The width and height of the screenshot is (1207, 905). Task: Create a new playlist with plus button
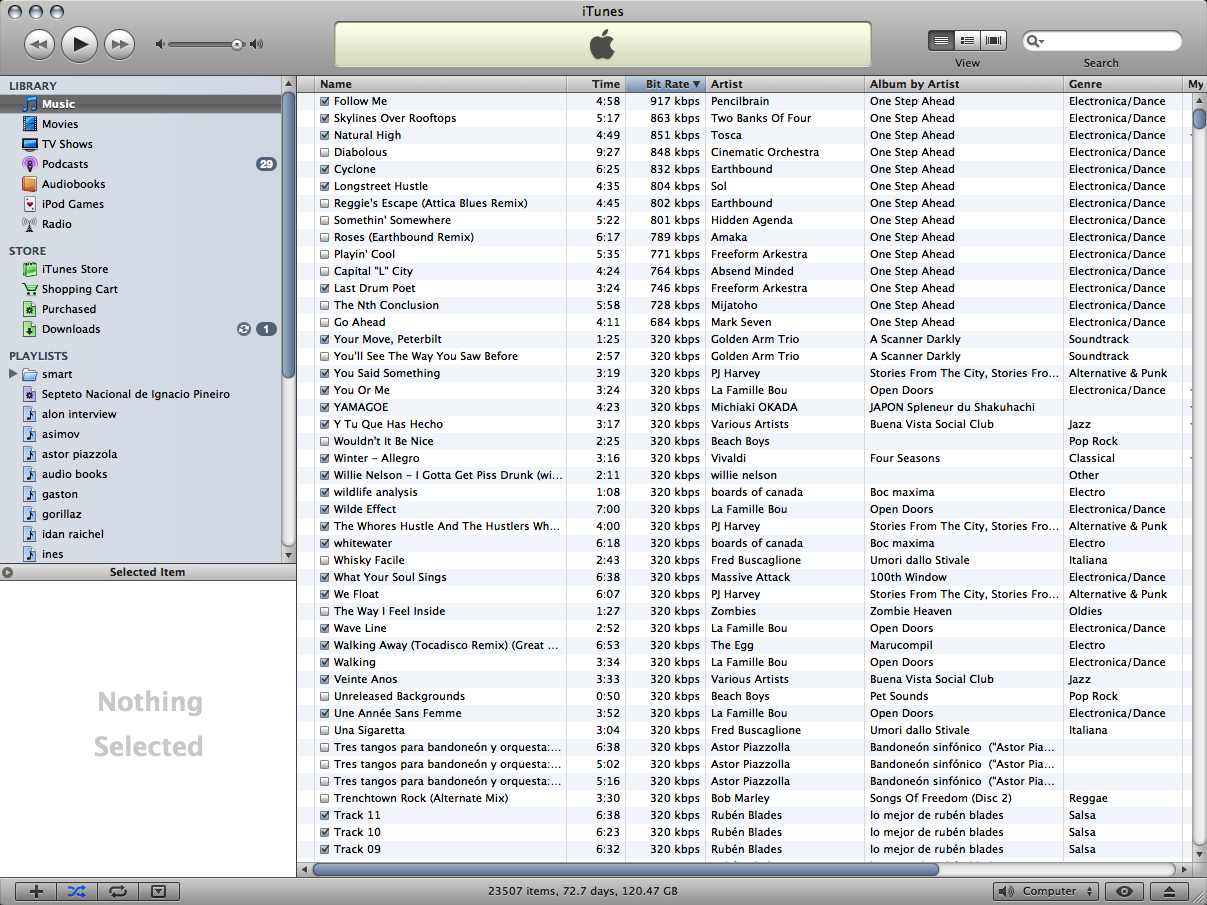coord(36,891)
